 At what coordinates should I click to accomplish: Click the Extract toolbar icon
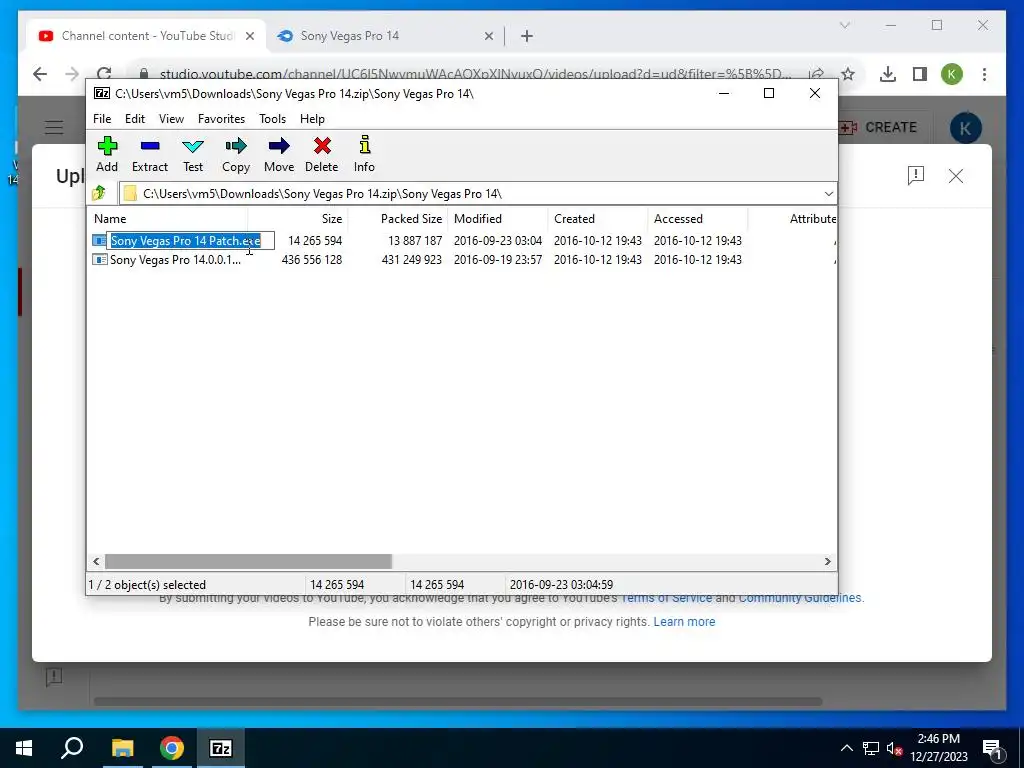click(150, 146)
